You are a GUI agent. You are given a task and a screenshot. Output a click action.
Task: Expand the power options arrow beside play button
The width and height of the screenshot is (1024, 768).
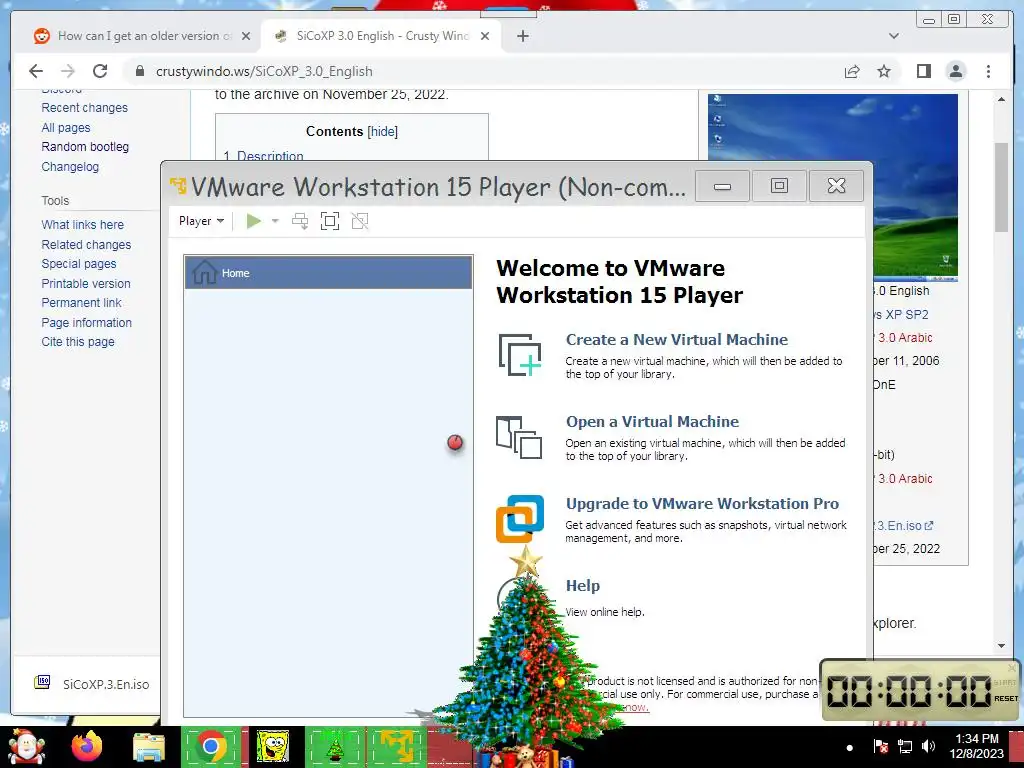click(x=275, y=221)
